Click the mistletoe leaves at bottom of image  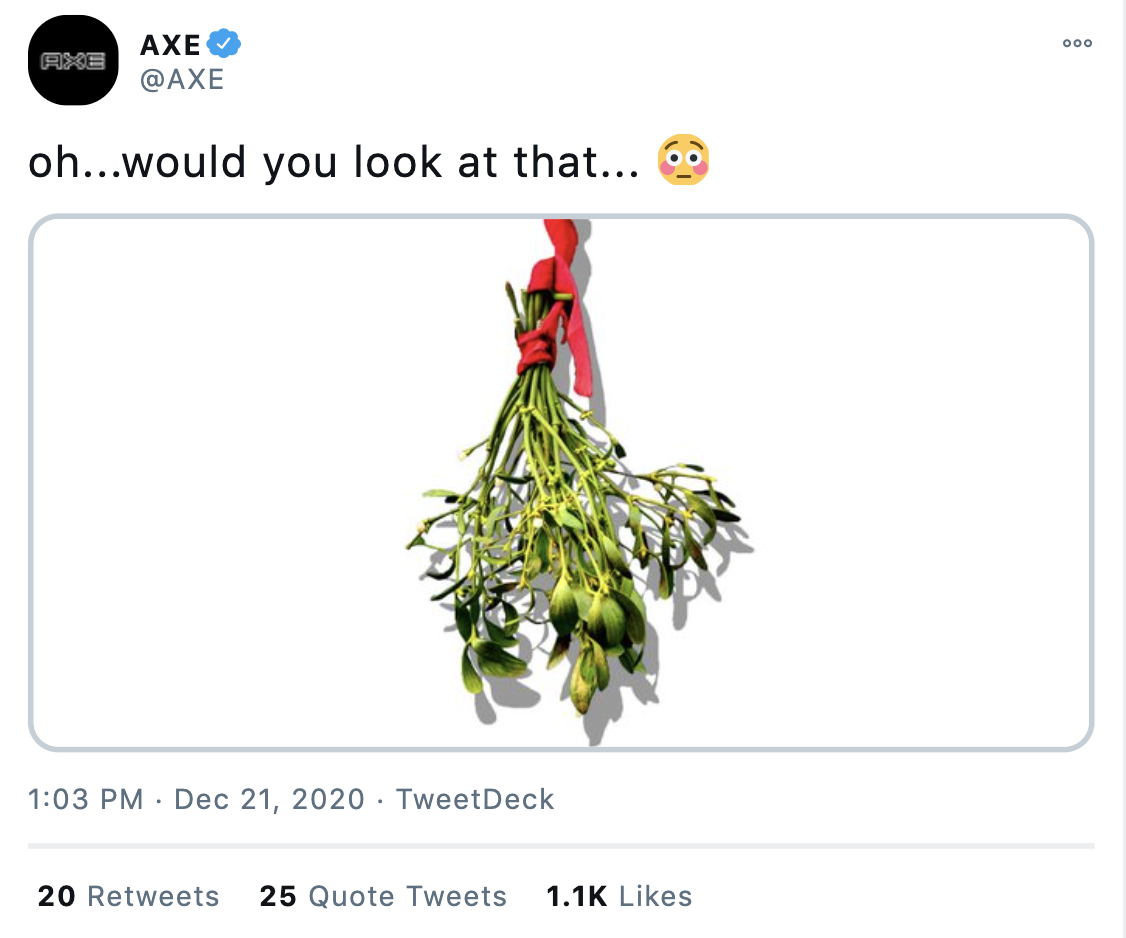click(x=567, y=632)
